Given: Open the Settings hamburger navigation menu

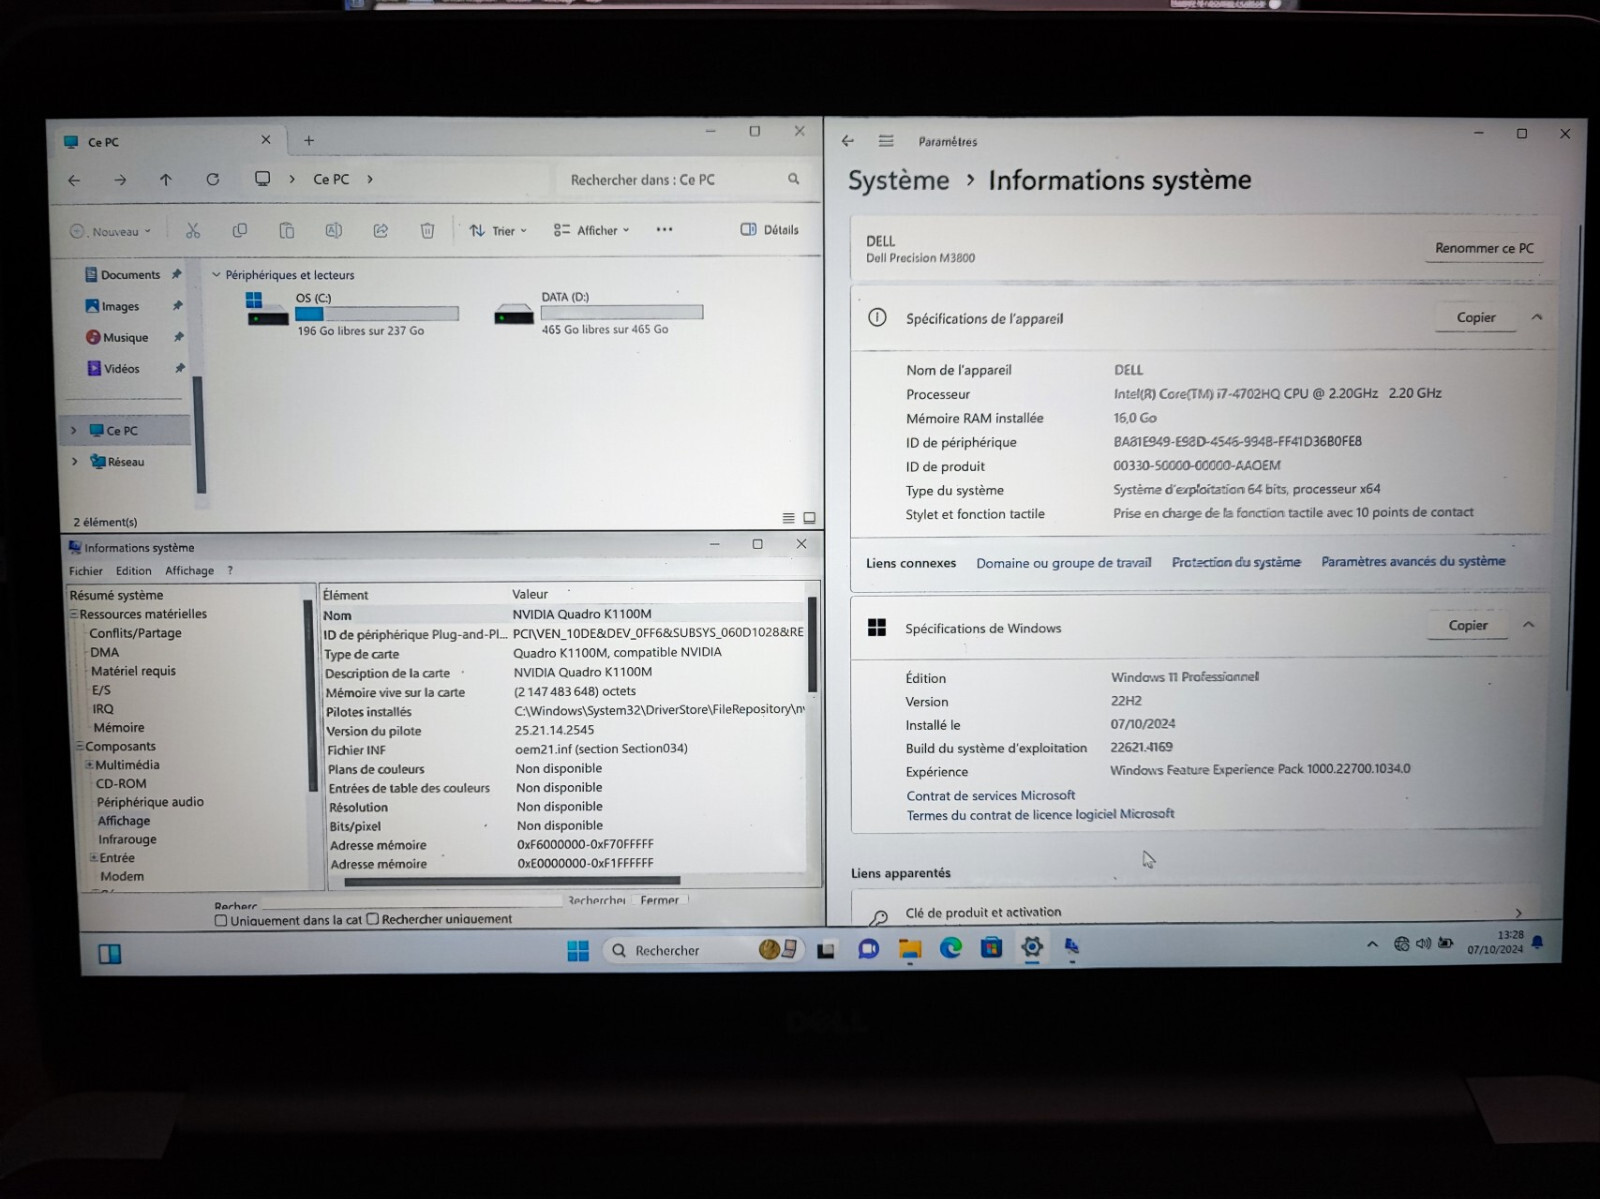Looking at the screenshot, I should coord(886,141).
